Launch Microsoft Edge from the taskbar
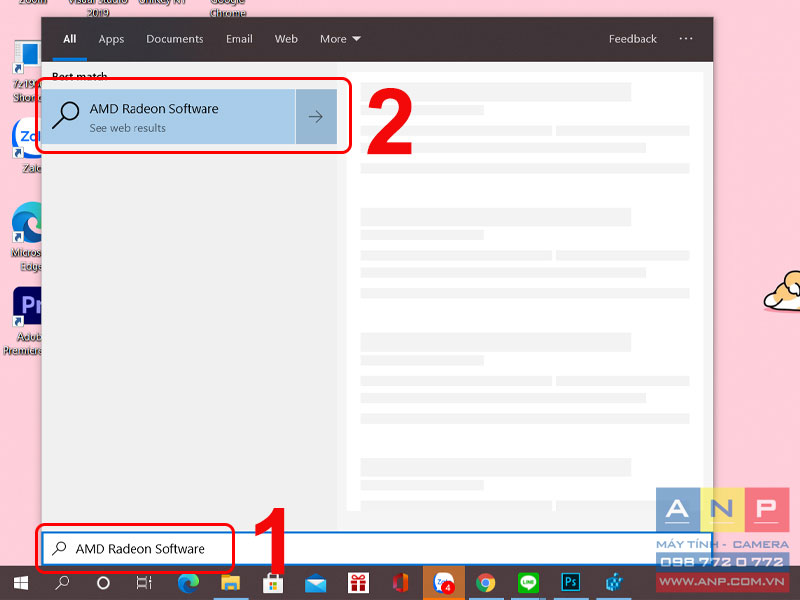Viewport: 800px width, 600px height. pyautogui.click(x=188, y=583)
